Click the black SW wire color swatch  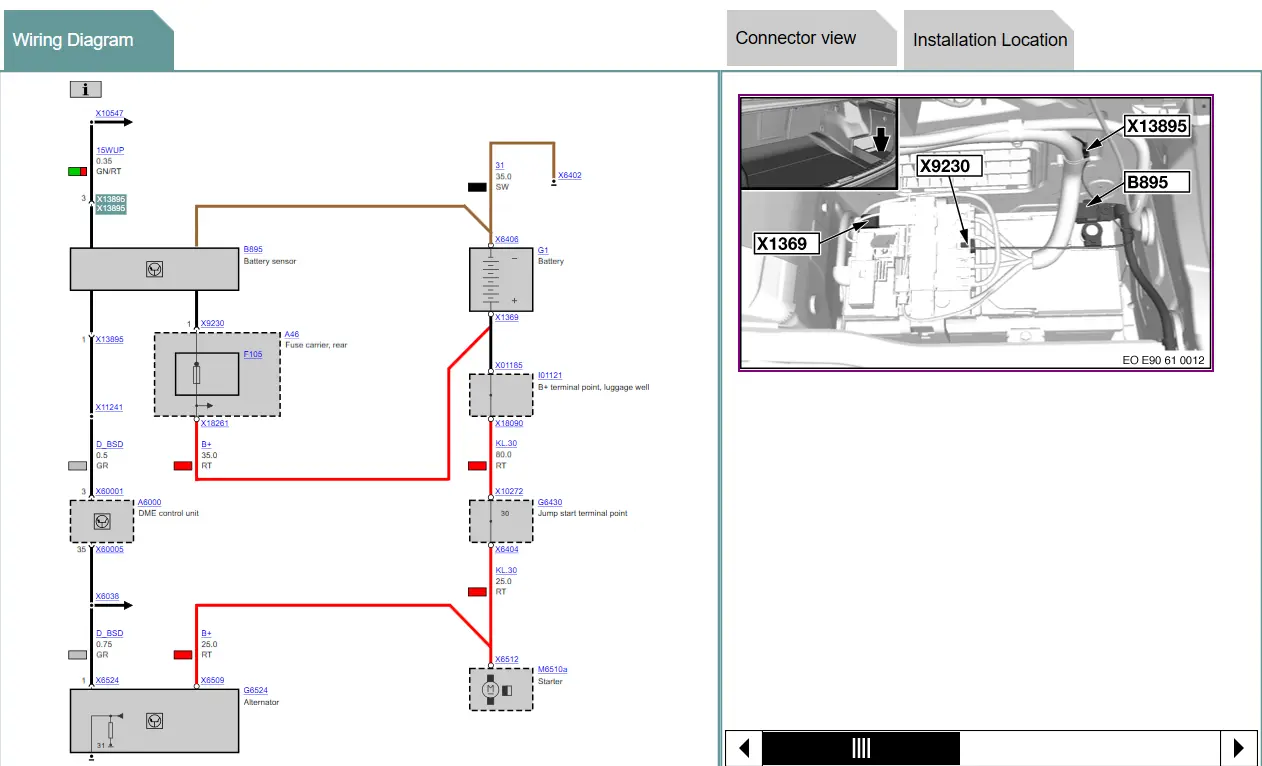click(x=477, y=187)
